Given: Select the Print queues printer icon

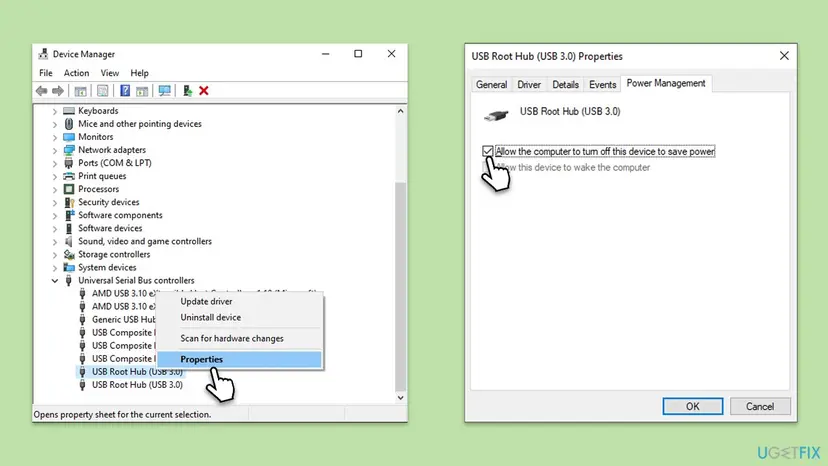Looking at the screenshot, I should [x=69, y=176].
